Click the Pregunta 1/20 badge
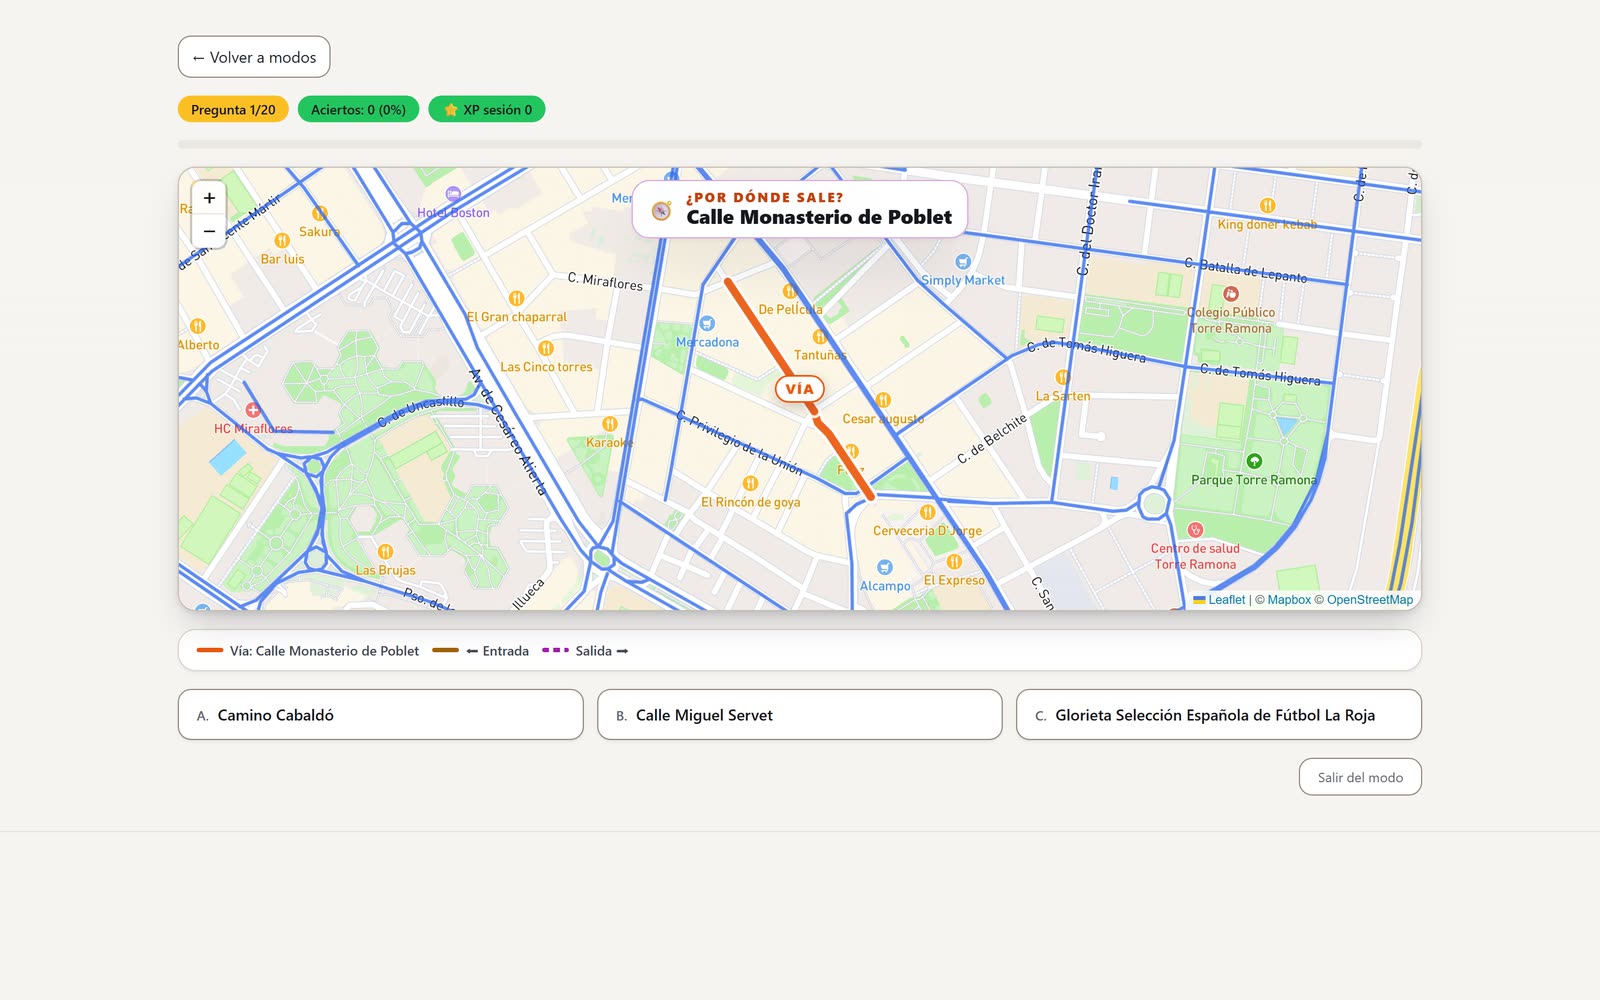The height and width of the screenshot is (1000, 1600). (233, 110)
